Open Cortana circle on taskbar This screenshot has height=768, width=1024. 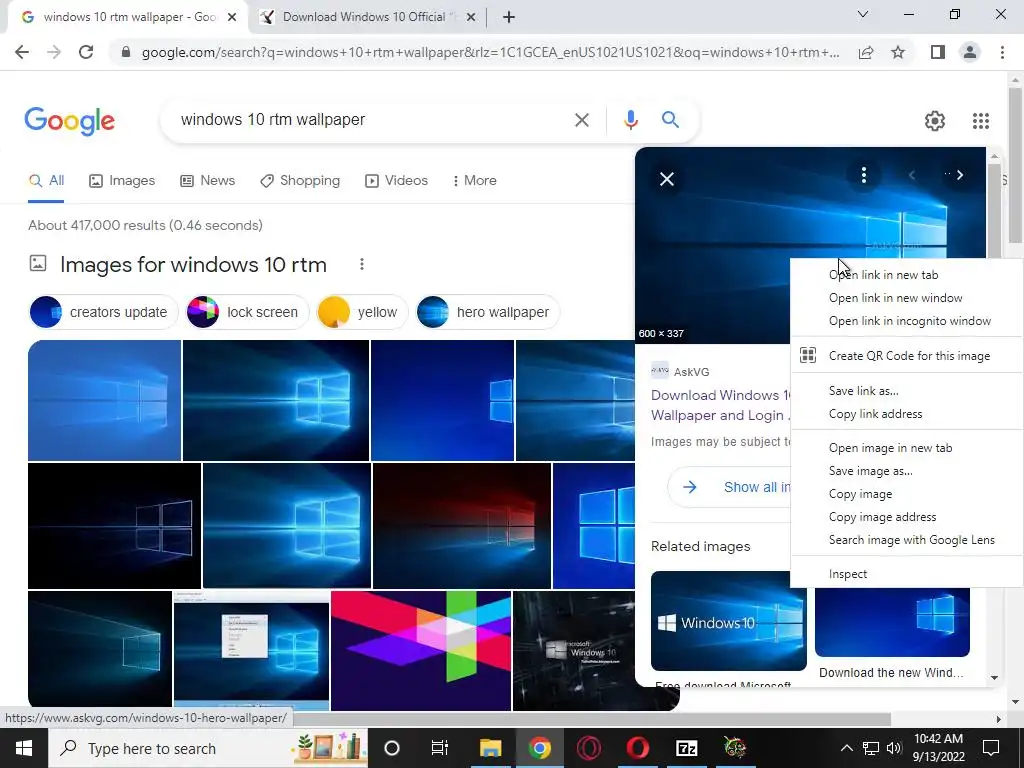[392, 748]
